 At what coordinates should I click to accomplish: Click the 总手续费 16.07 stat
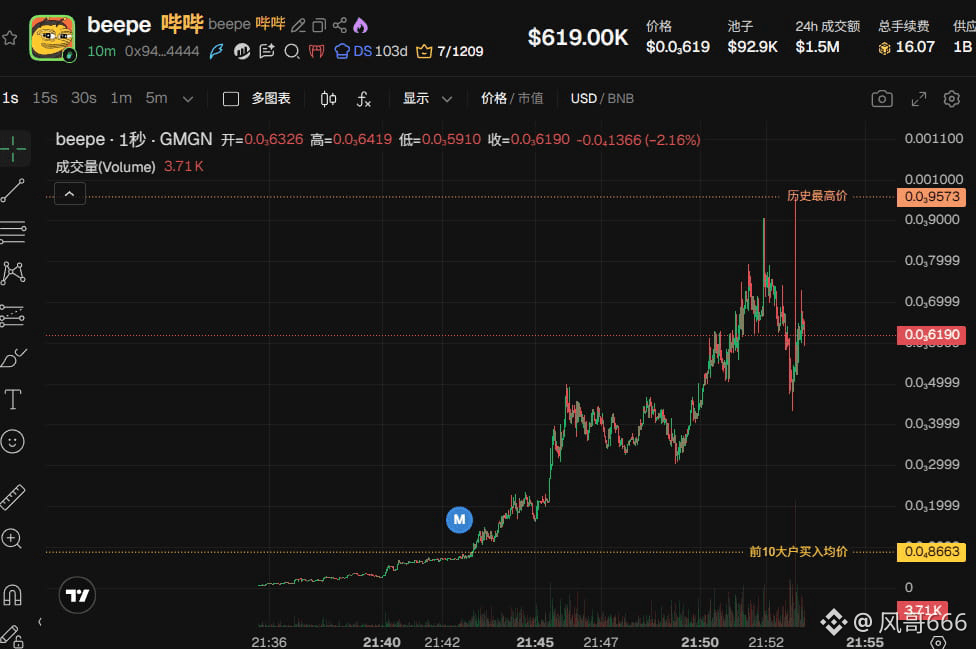[906, 37]
